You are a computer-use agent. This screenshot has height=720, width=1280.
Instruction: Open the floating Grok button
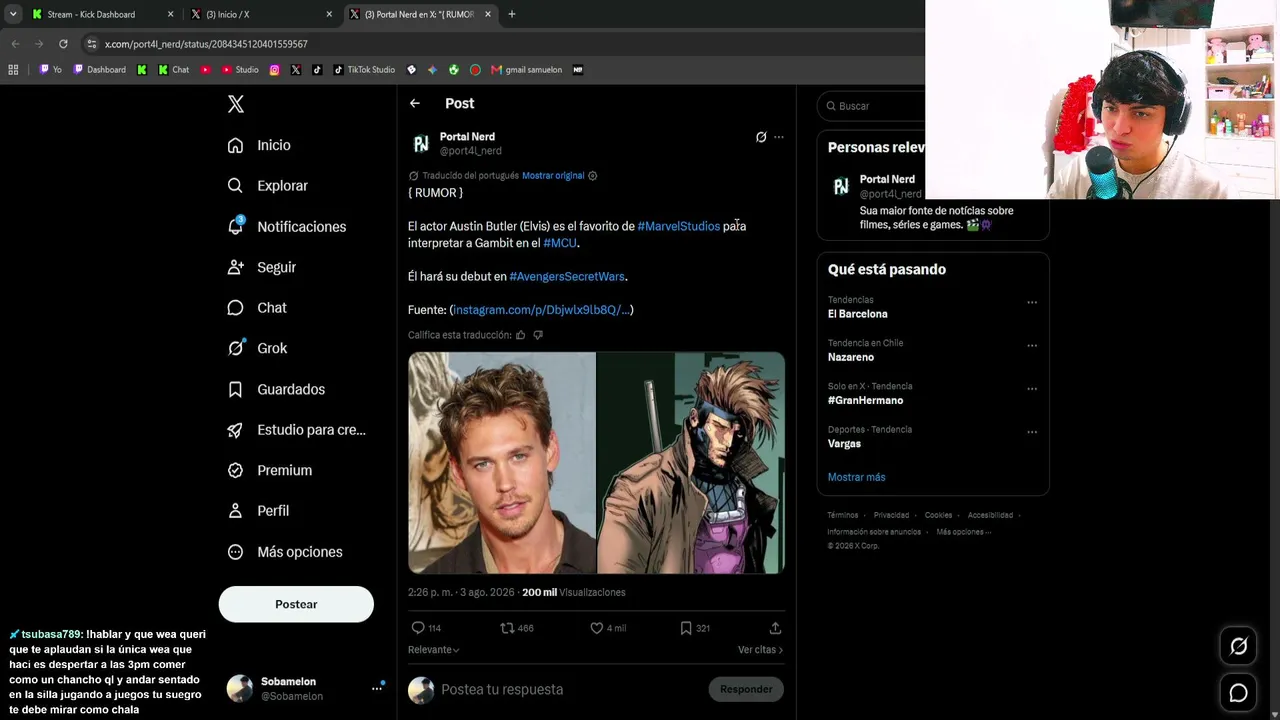coord(1238,647)
